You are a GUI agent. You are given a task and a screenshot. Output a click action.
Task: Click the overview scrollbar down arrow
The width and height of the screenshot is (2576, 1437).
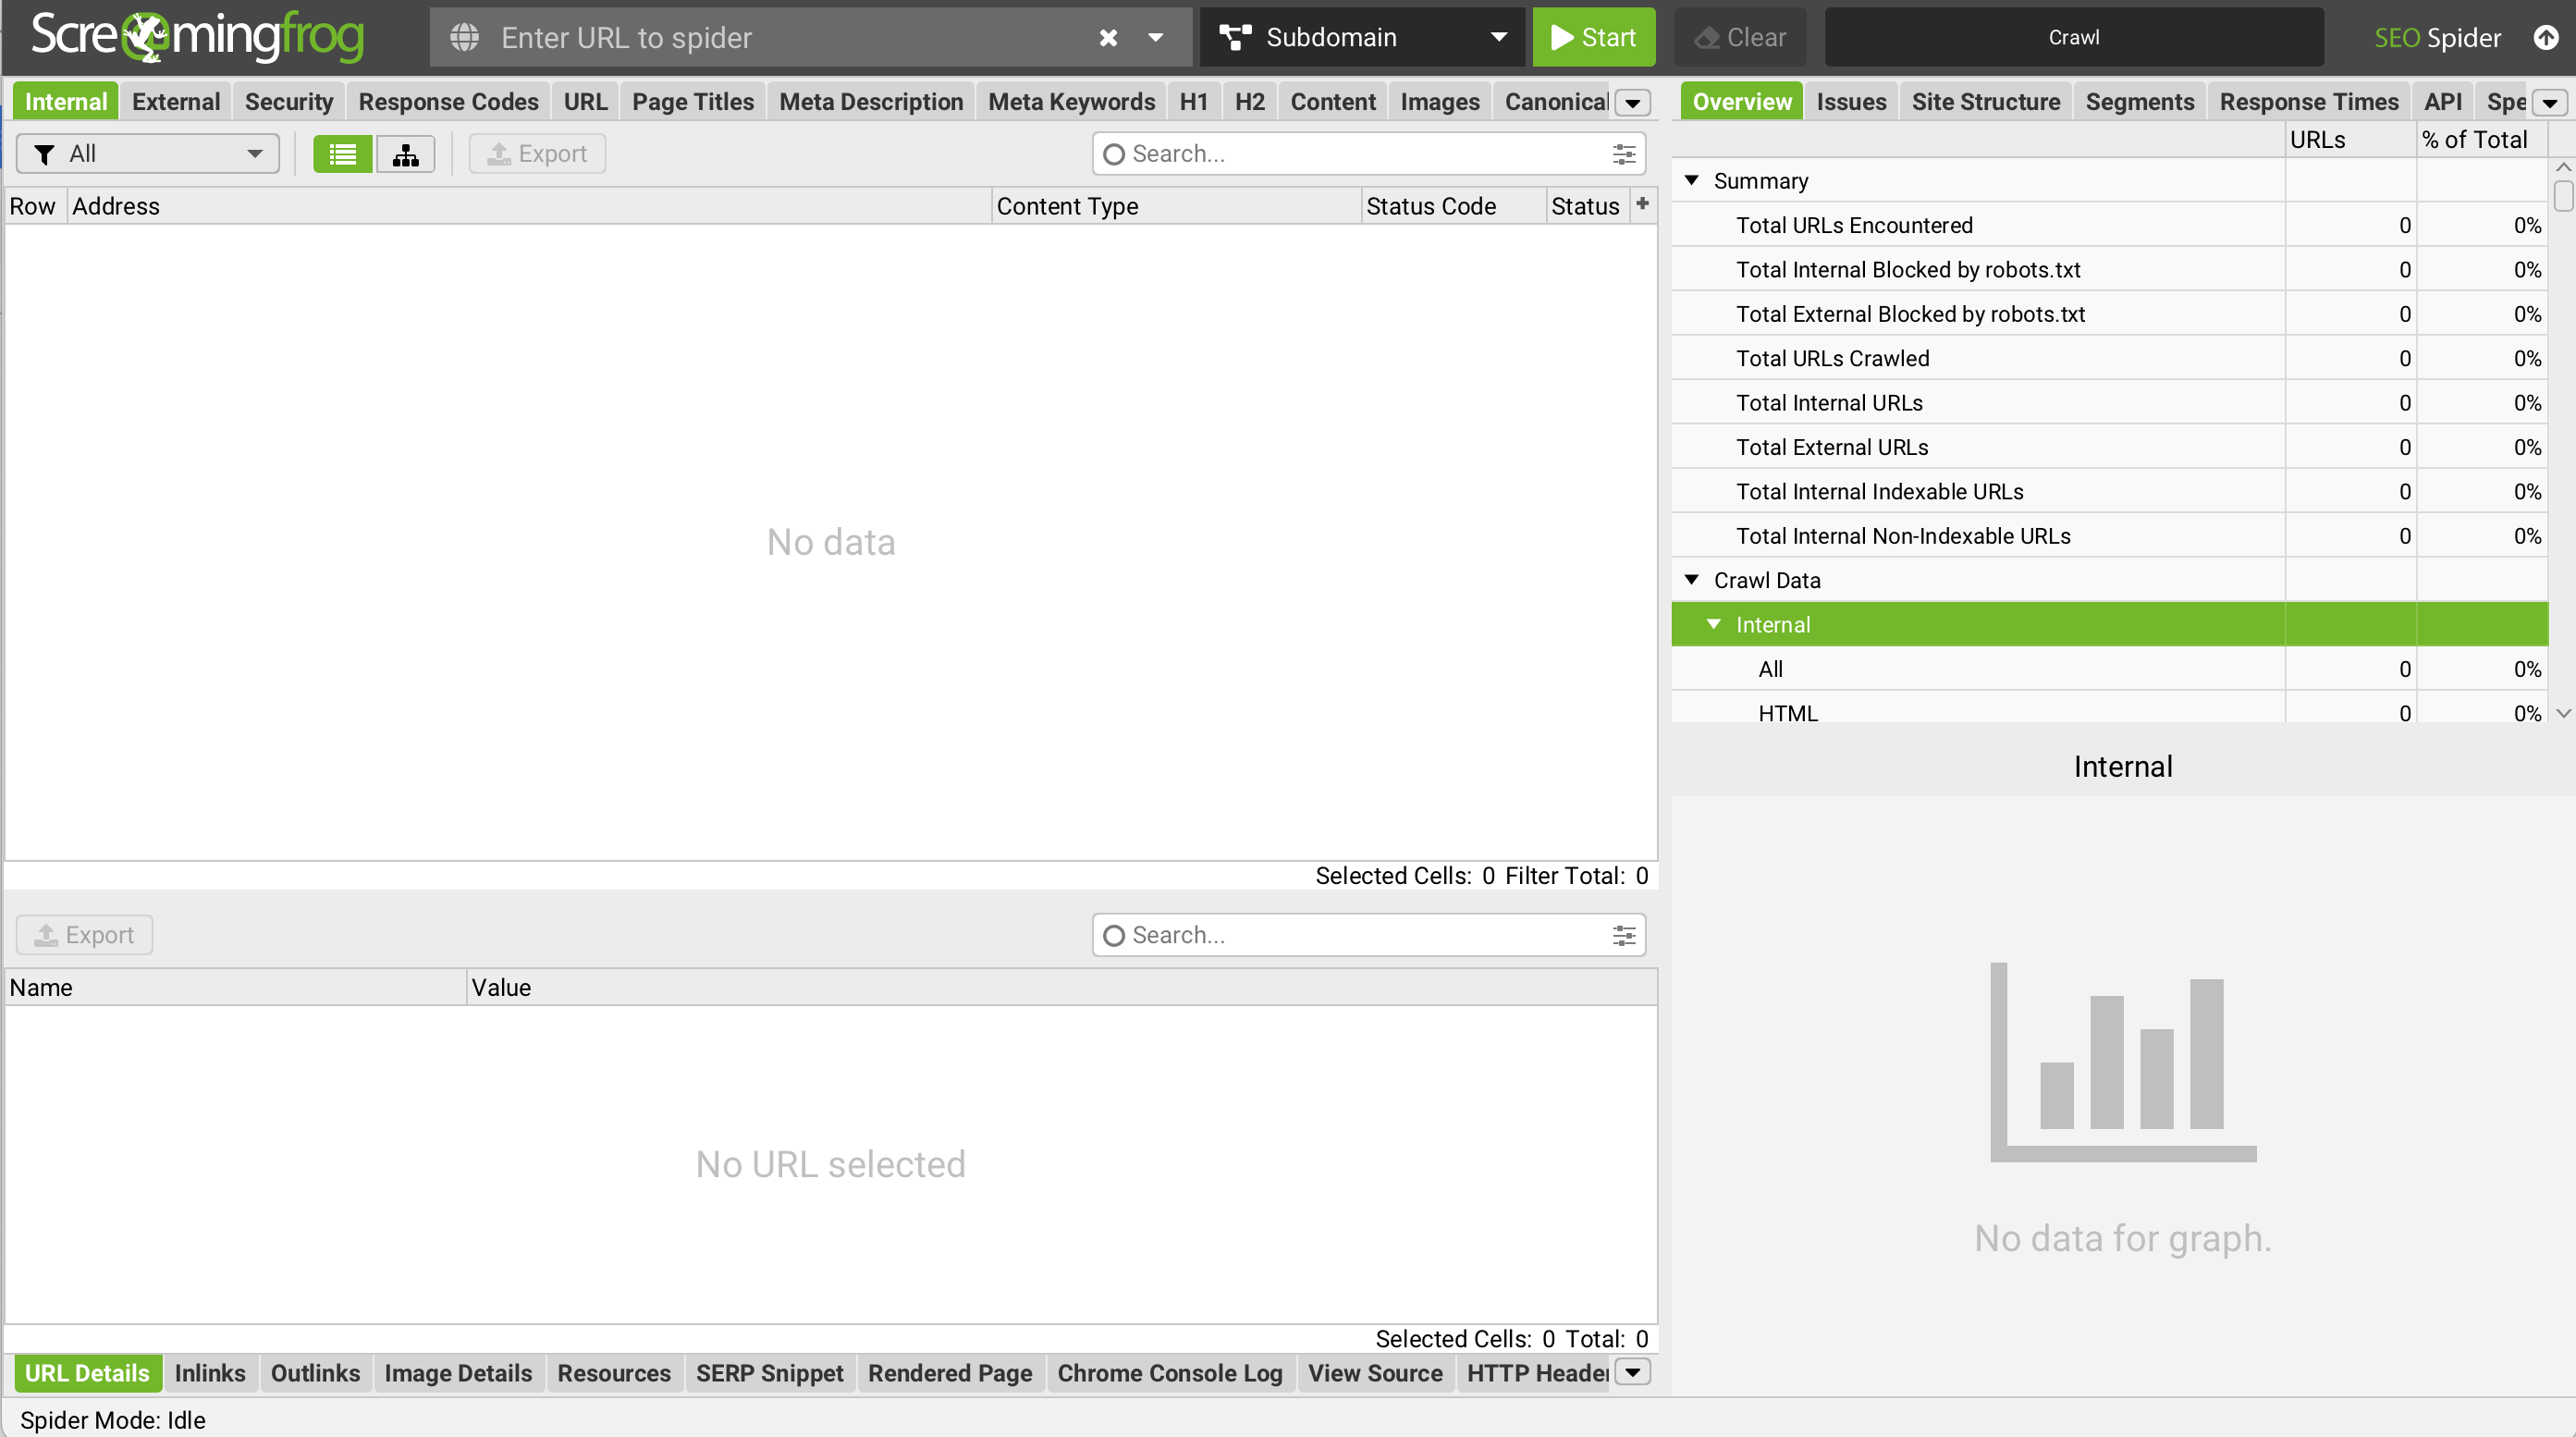(x=2562, y=713)
